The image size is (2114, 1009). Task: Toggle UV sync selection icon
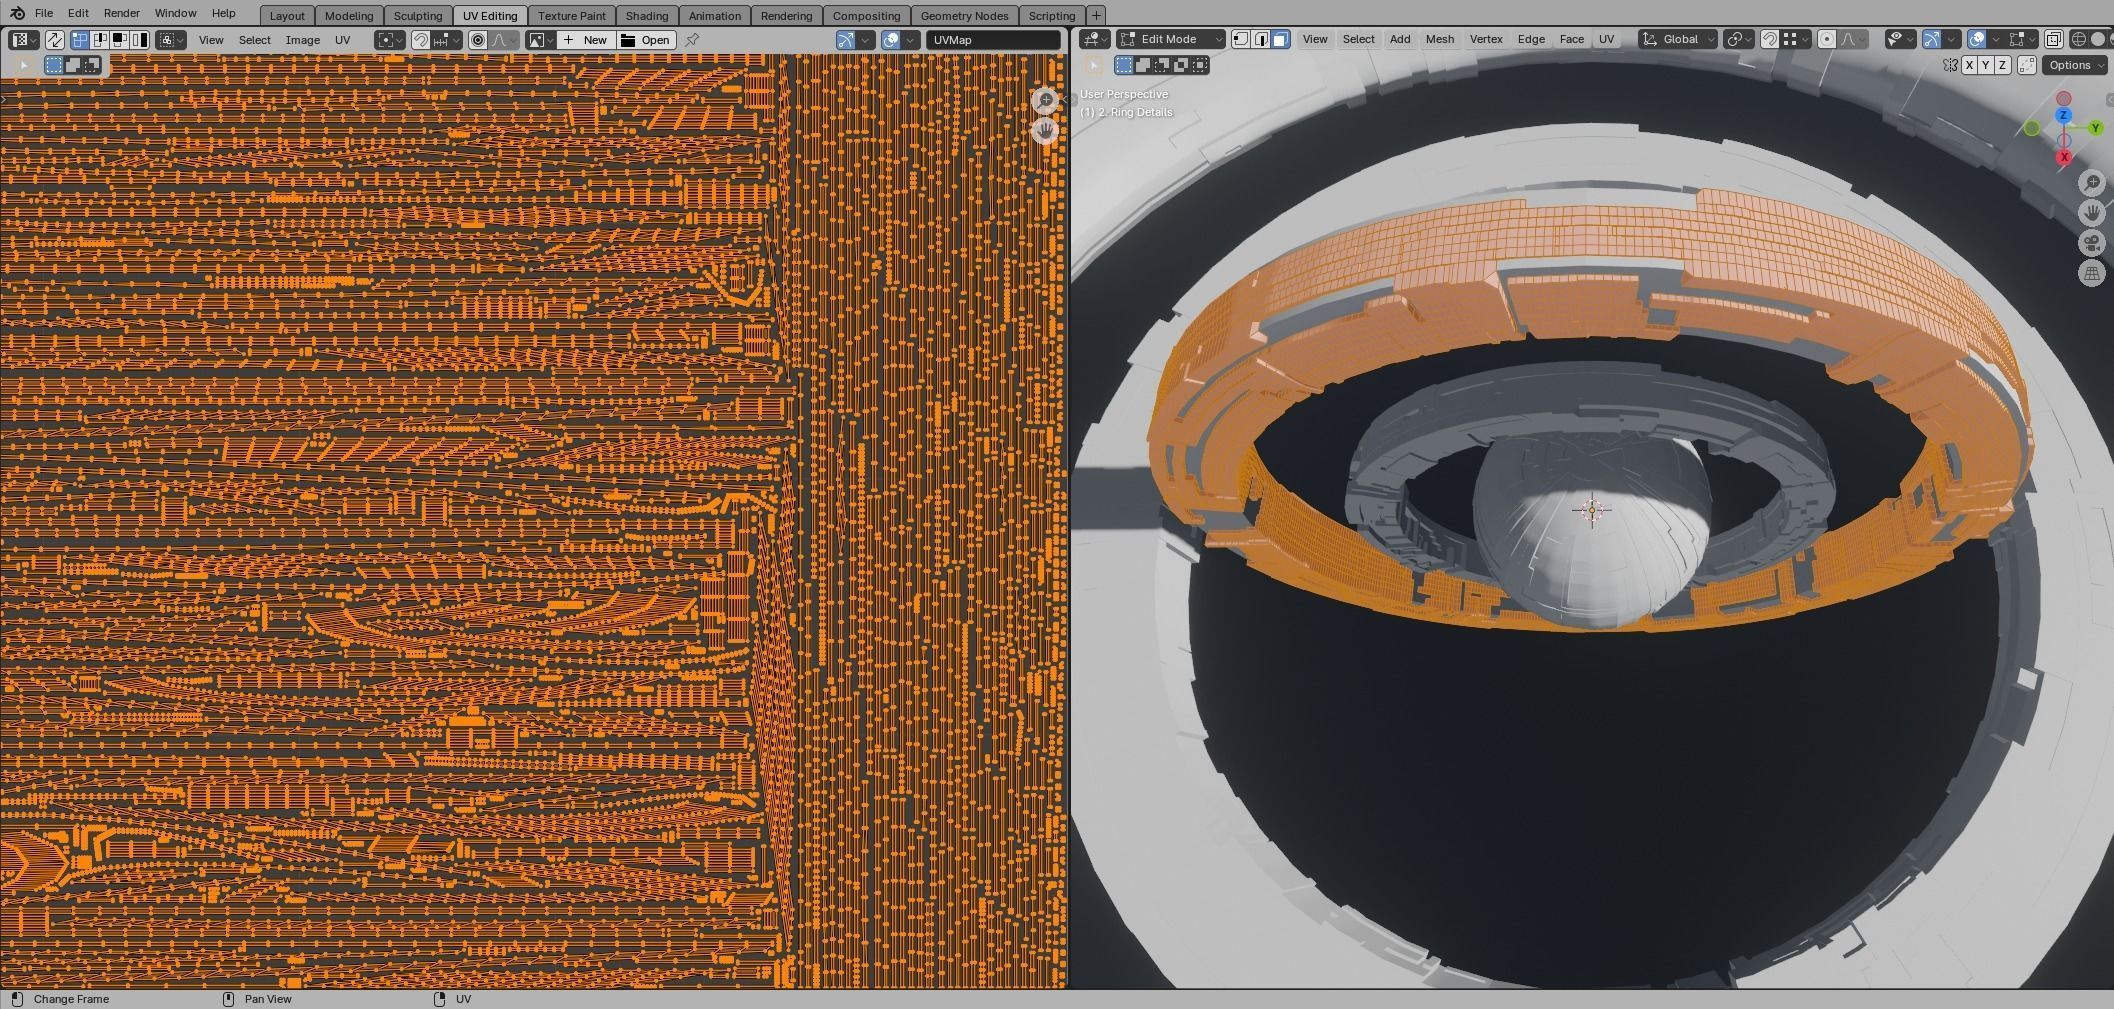pyautogui.click(x=54, y=40)
